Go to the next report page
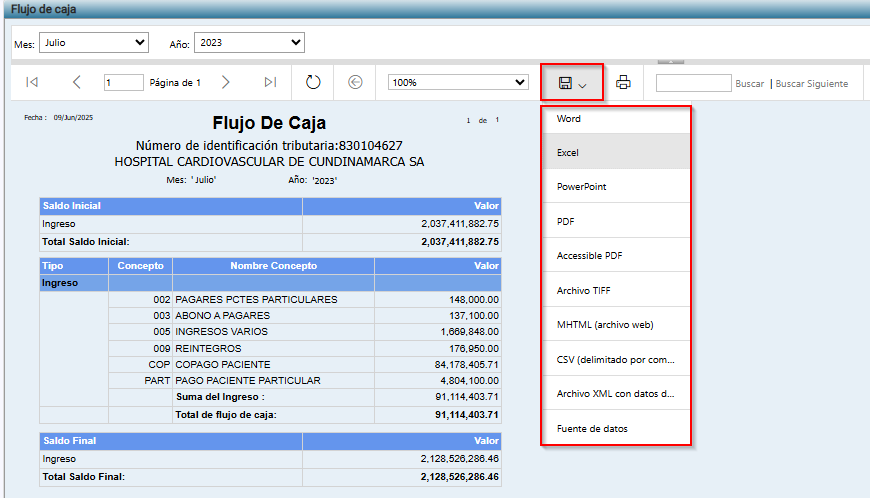 [x=225, y=82]
